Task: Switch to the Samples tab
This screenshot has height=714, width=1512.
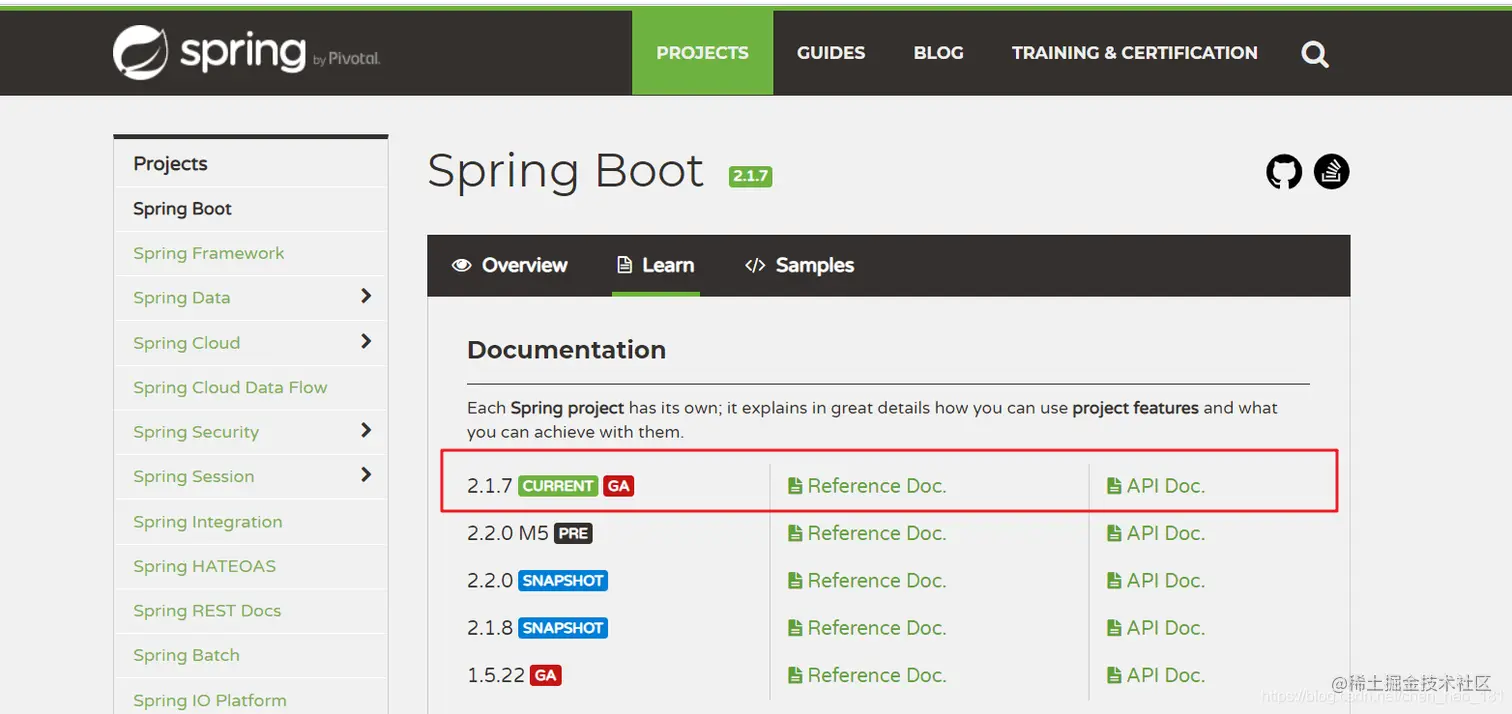Action: pos(800,265)
